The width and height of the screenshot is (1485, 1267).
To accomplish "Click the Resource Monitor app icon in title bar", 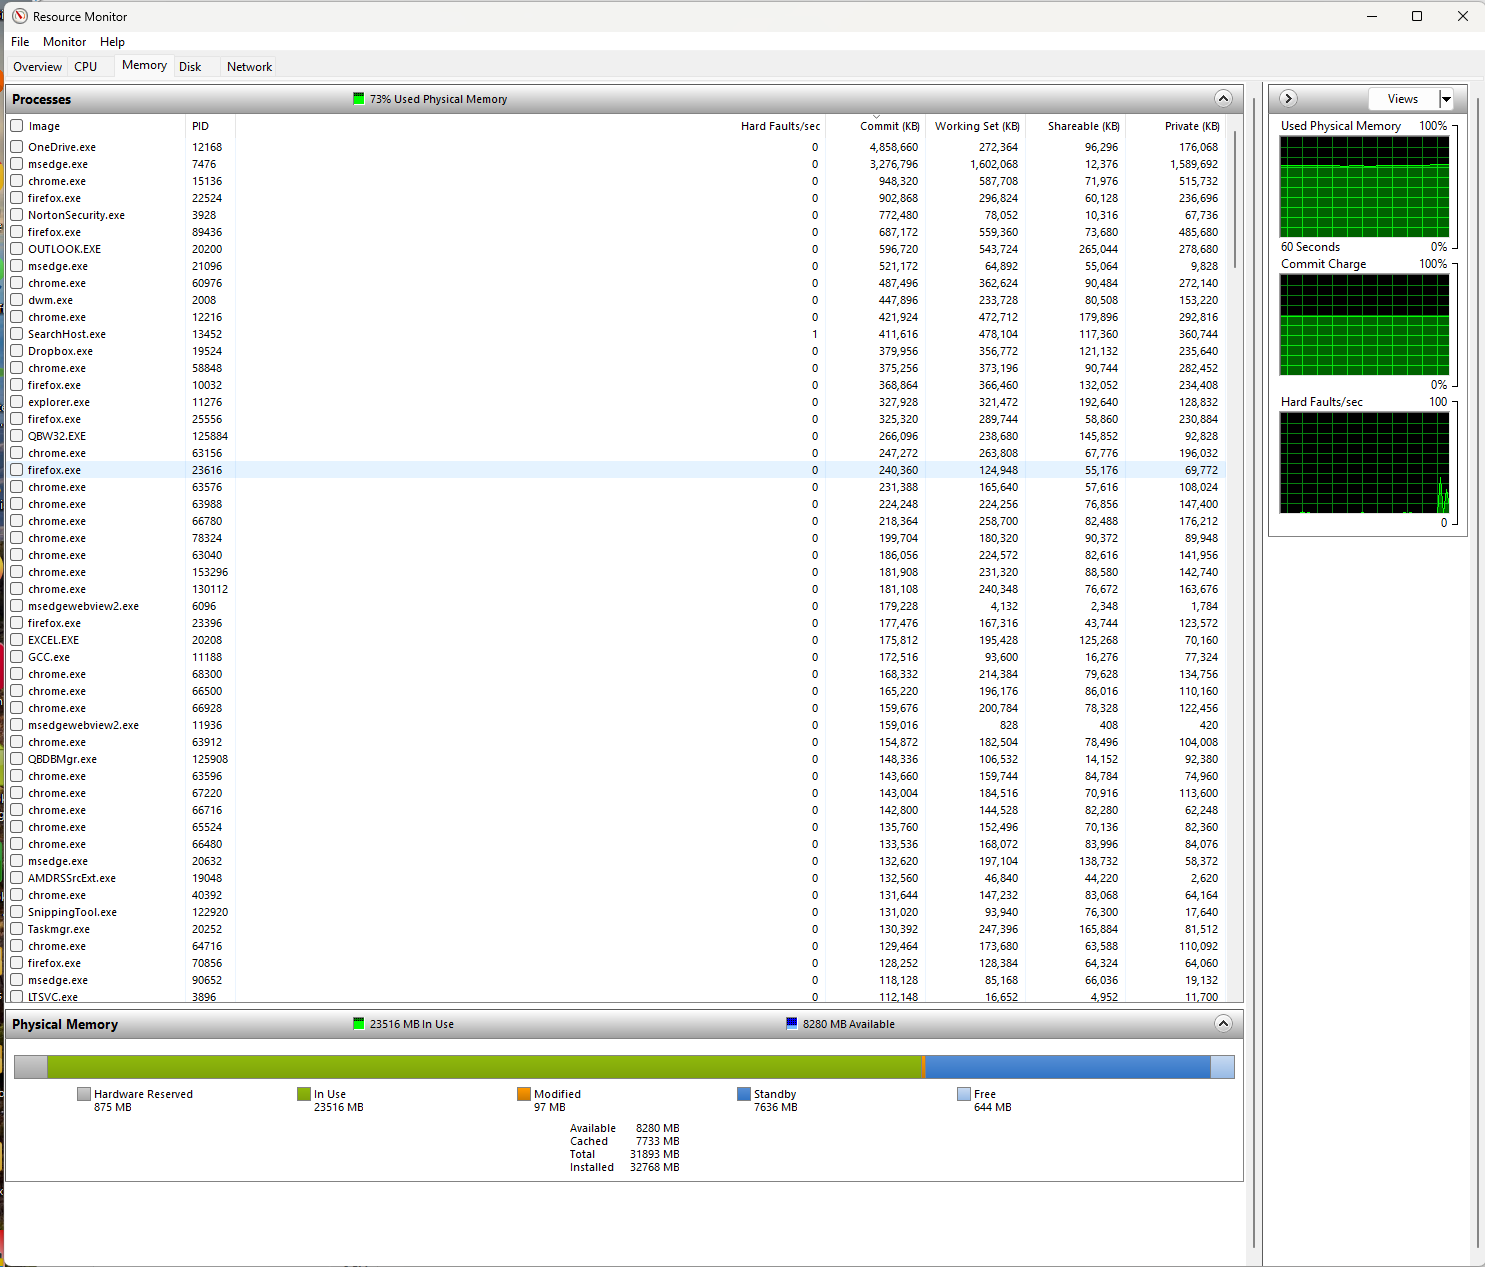I will tap(19, 16).
